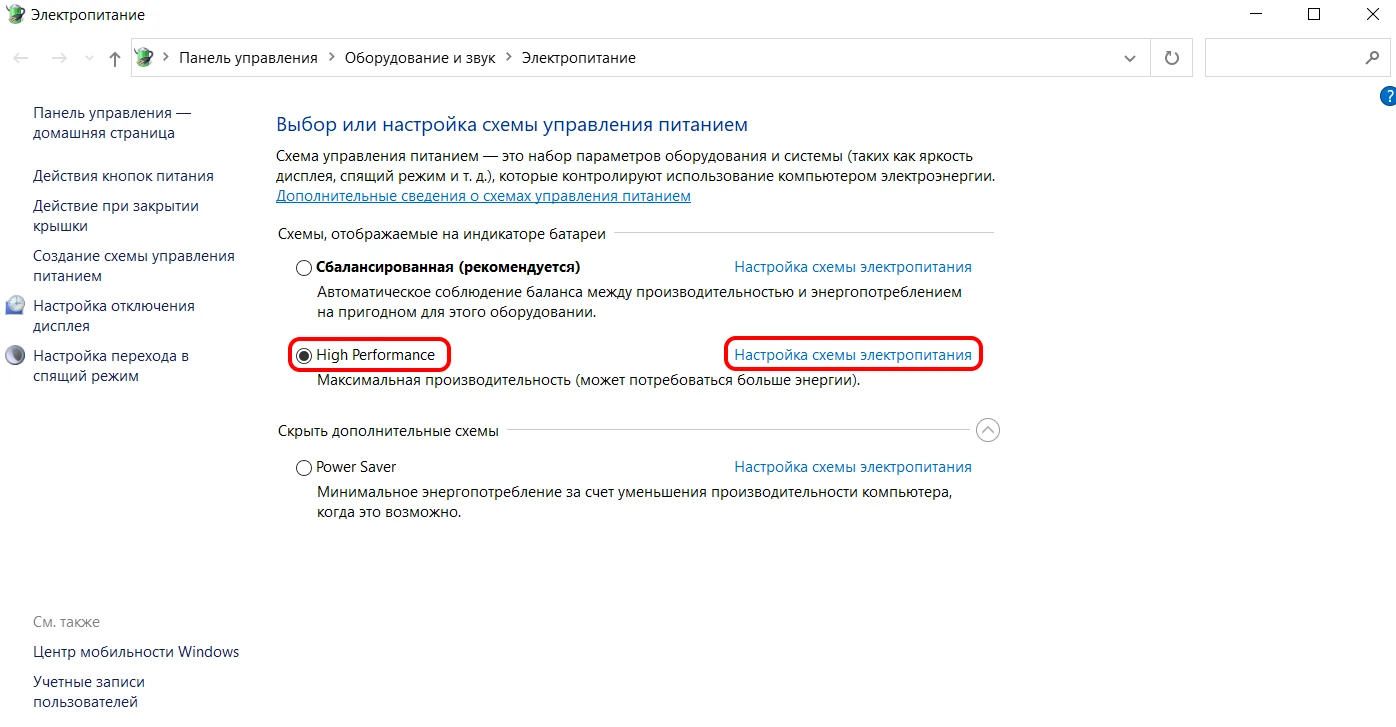
Task: Select the High Performance radio button
Action: coord(304,356)
